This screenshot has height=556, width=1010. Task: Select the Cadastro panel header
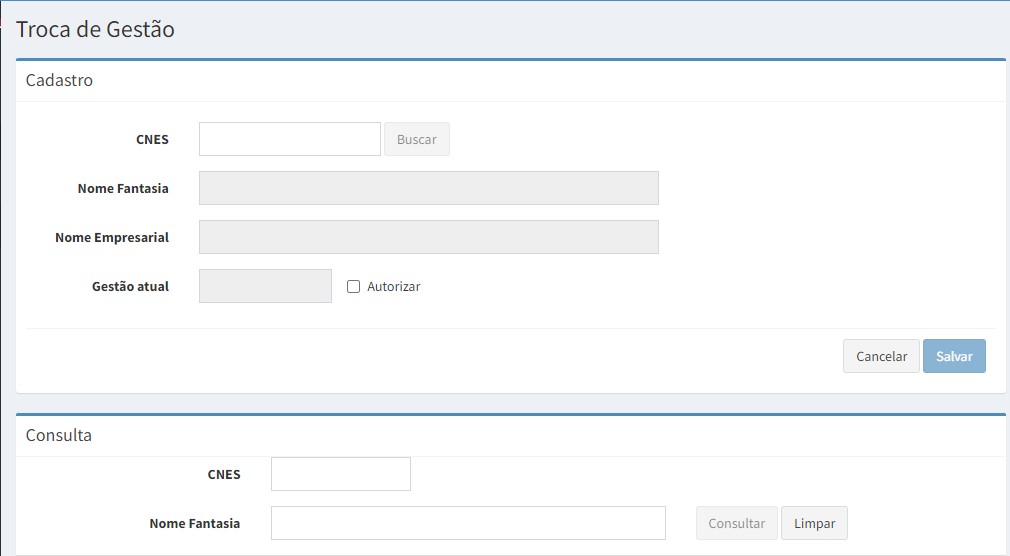59,80
